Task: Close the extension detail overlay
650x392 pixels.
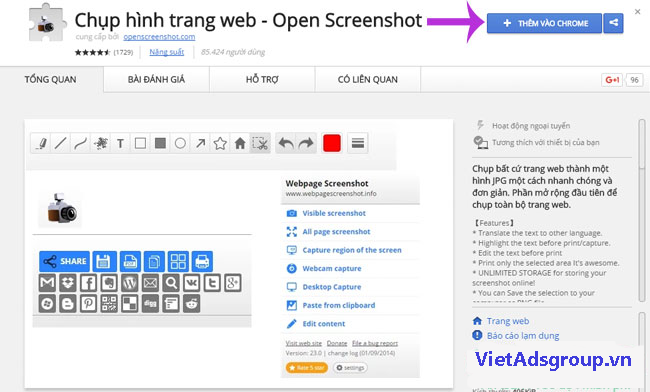Action: click(x=637, y=12)
